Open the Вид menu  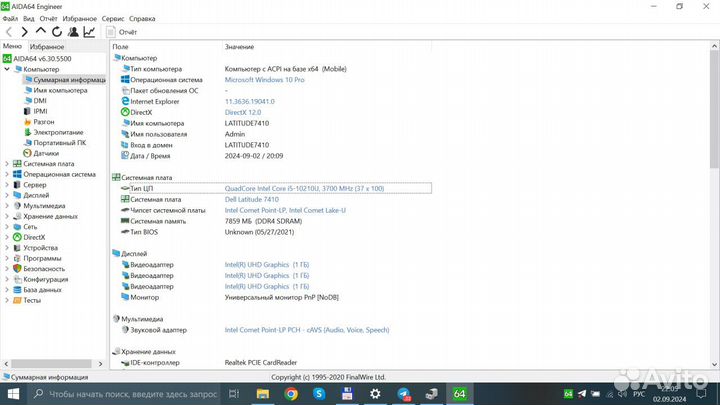28,19
